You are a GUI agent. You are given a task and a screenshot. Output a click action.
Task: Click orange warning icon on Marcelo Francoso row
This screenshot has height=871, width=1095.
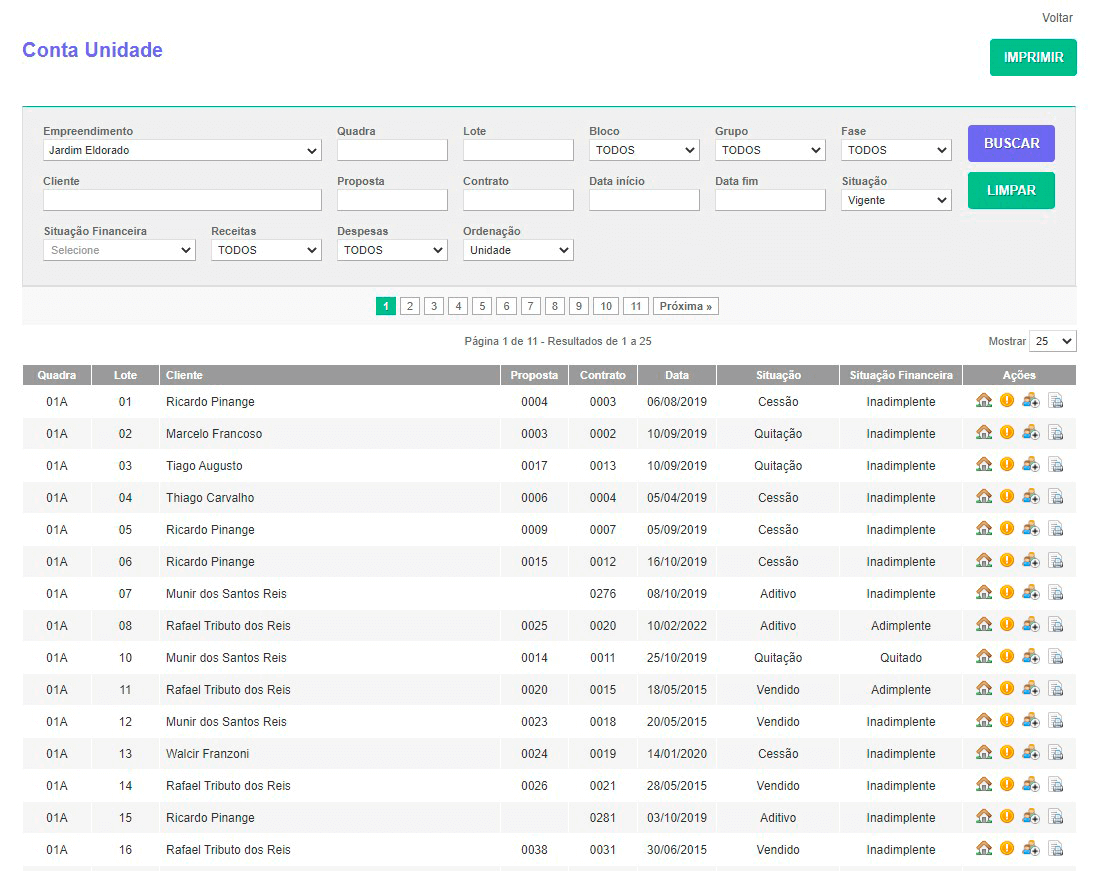coord(1007,433)
